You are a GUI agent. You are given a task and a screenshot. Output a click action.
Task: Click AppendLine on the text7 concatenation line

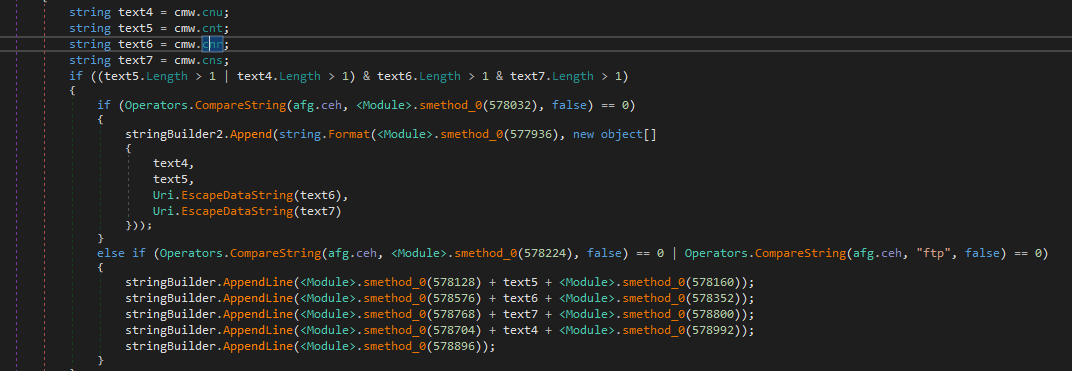click(x=258, y=314)
